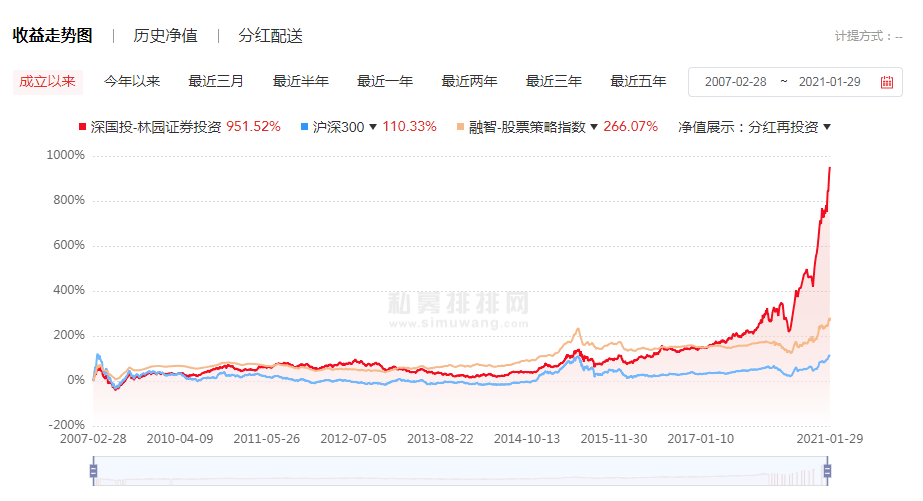This screenshot has width=923, height=501.
Task: Click the right range slider handle
Action: pos(827,471)
